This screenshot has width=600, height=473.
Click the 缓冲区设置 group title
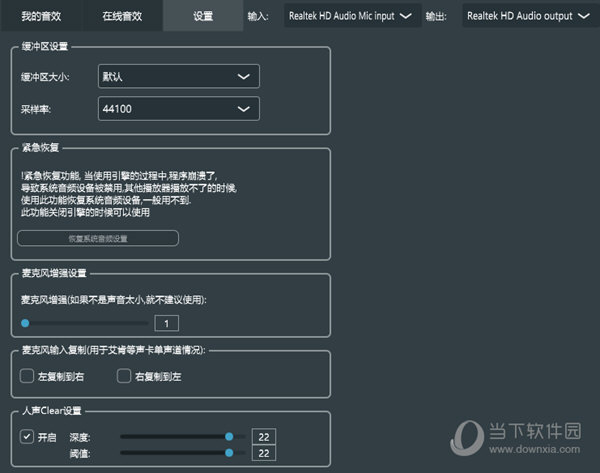coord(45,46)
